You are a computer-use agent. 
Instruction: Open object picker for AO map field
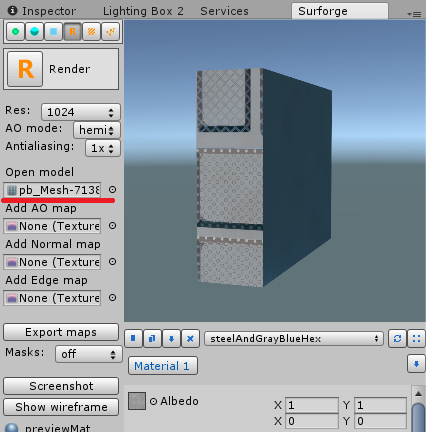click(113, 226)
